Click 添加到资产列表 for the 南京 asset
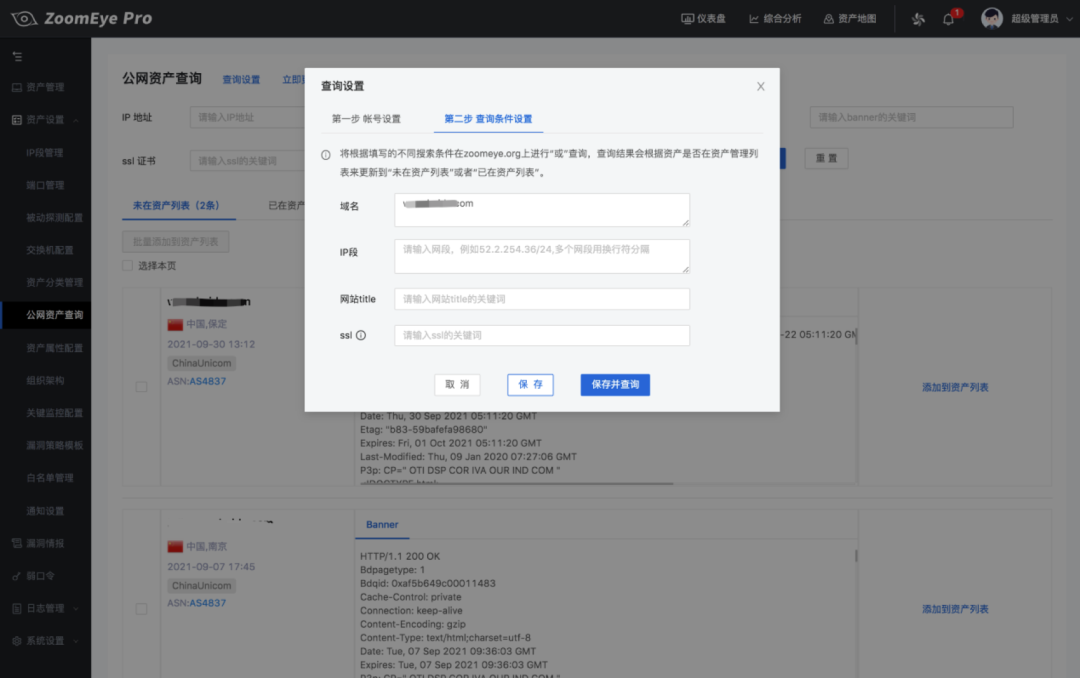 pyautogui.click(x=955, y=609)
